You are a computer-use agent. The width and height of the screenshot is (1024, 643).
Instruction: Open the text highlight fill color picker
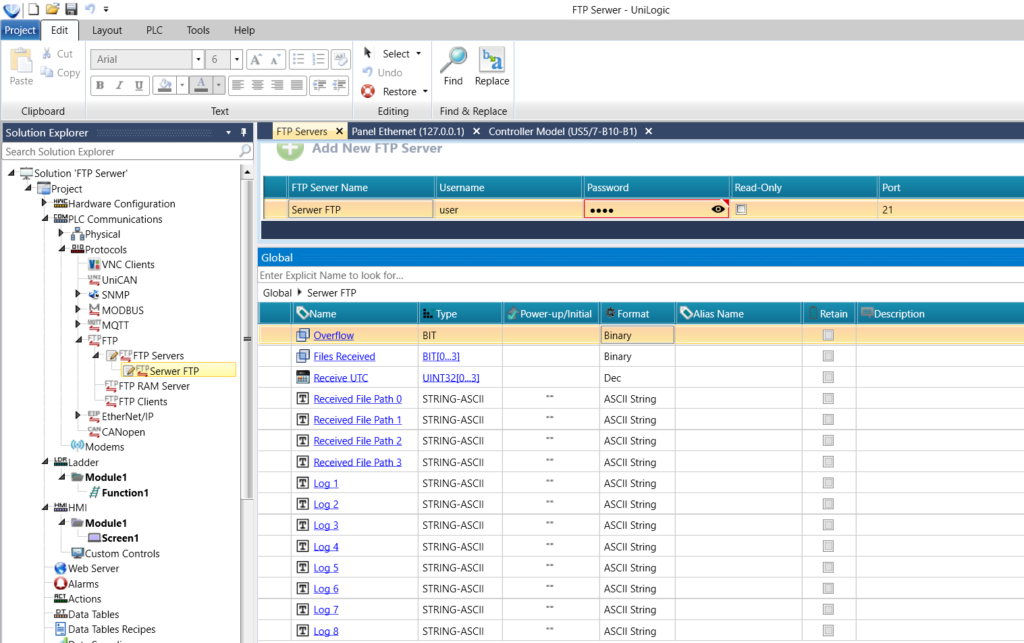pyautogui.click(x=165, y=86)
